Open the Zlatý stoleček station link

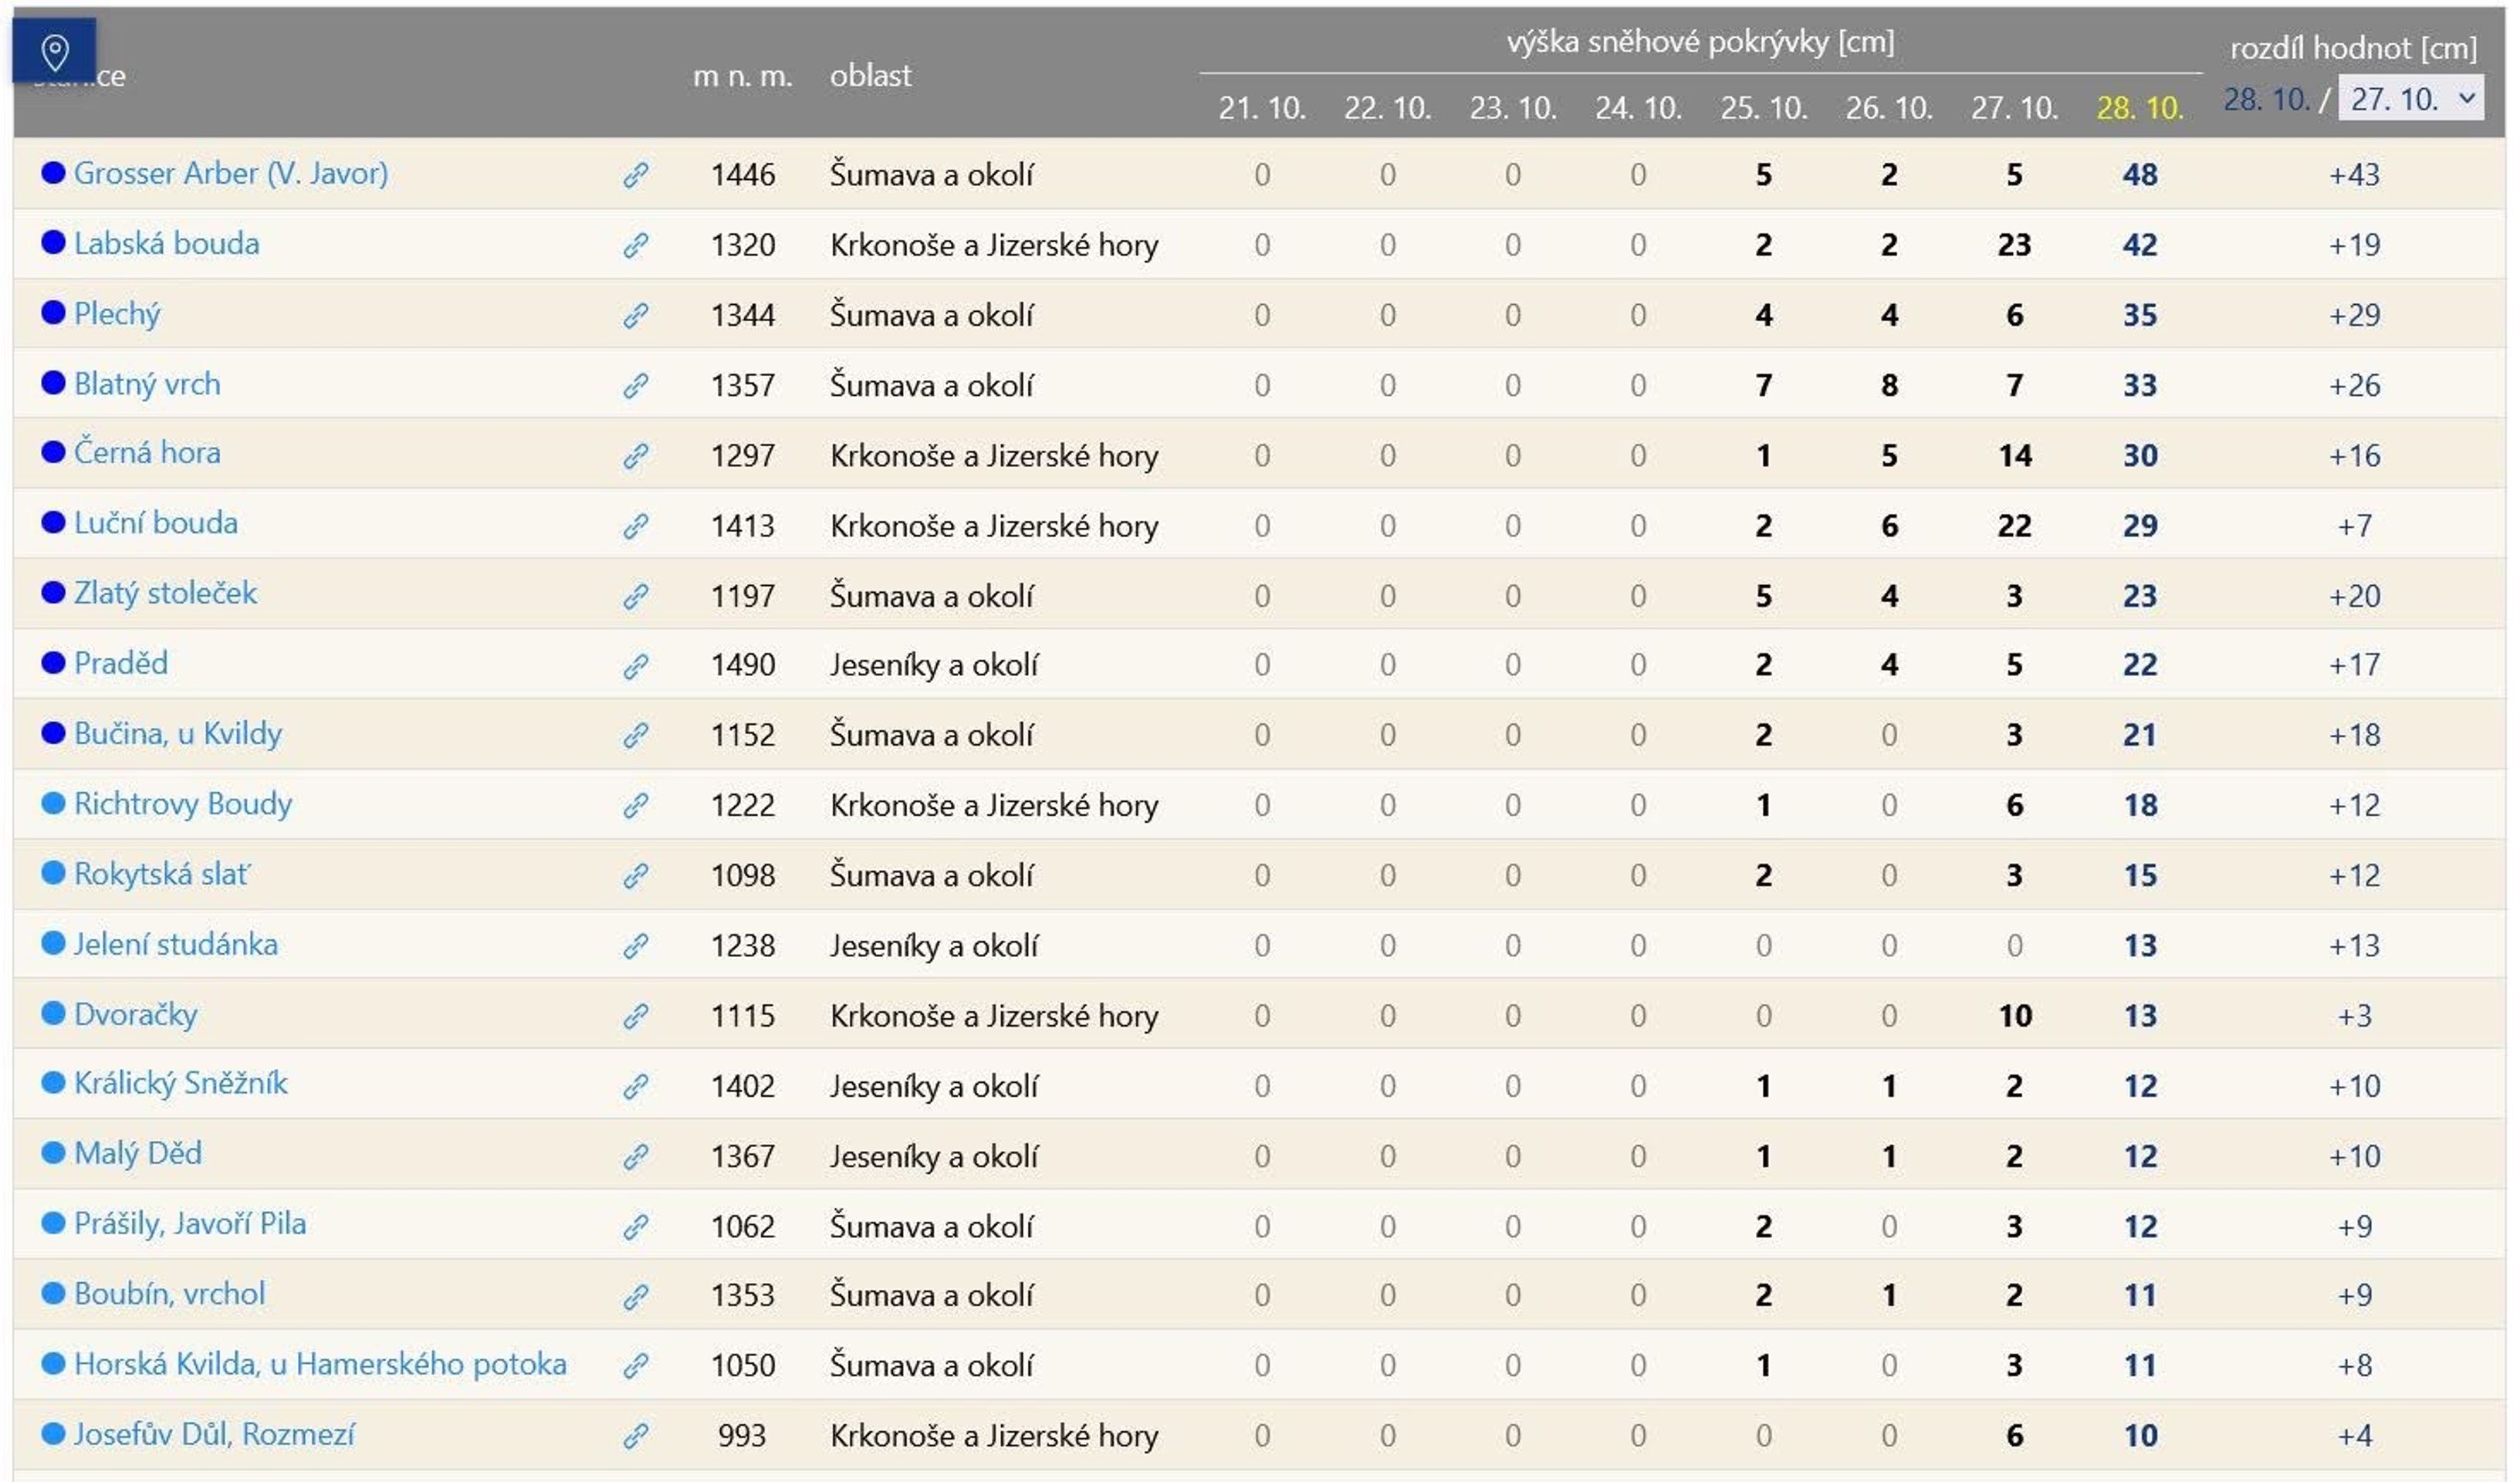click(x=165, y=593)
